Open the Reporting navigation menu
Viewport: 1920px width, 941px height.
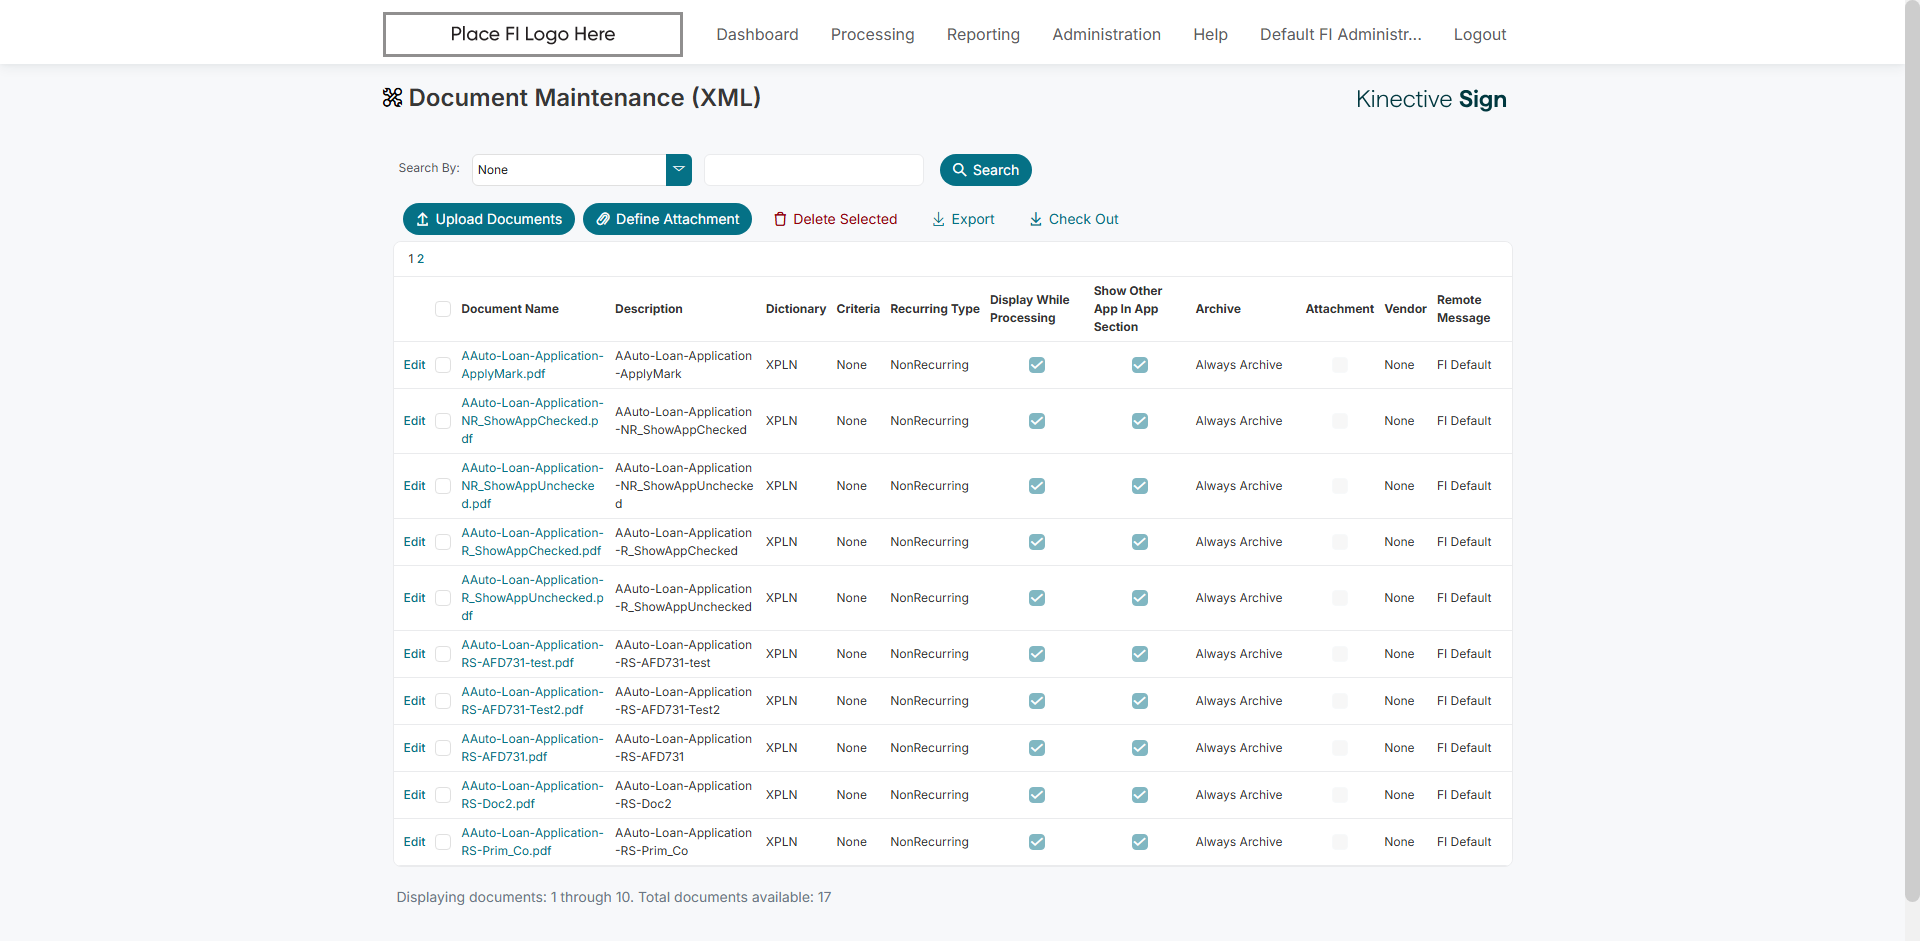tap(983, 34)
